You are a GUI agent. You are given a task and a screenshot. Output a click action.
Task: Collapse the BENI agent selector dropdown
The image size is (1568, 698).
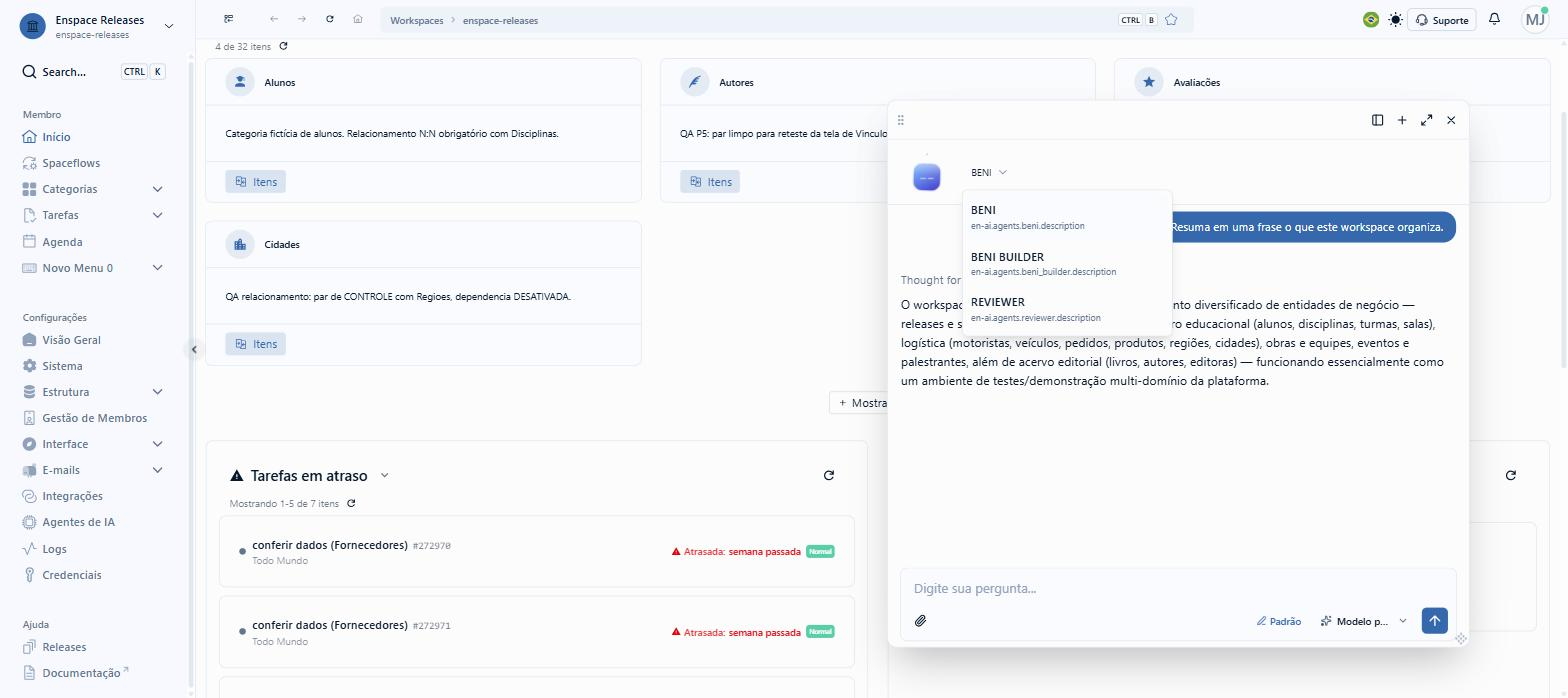(989, 173)
